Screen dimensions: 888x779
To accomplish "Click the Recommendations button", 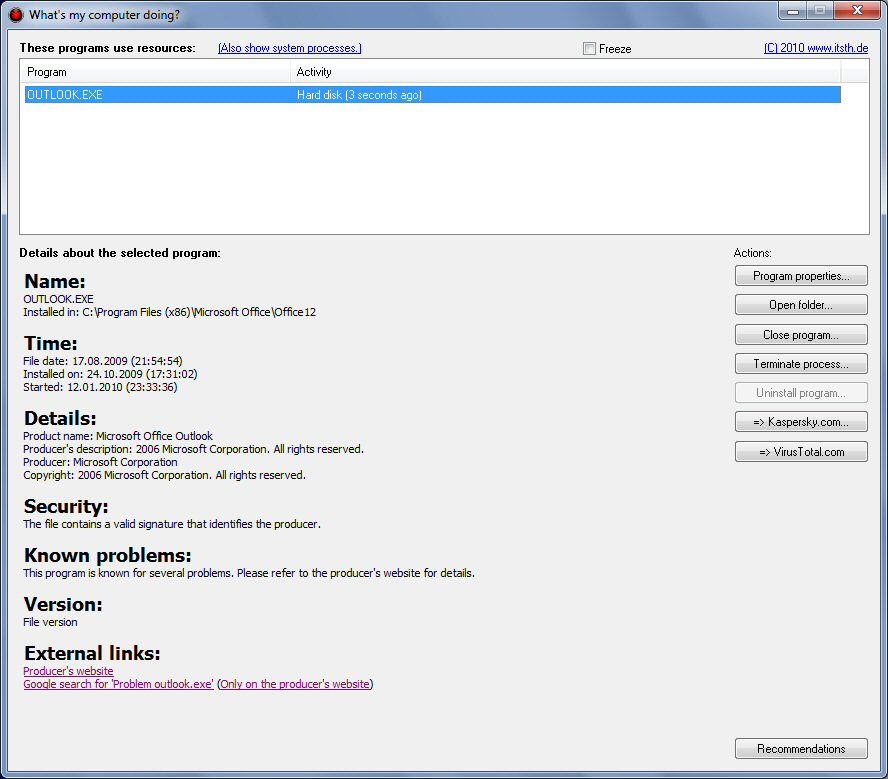I will pyautogui.click(x=801, y=749).
